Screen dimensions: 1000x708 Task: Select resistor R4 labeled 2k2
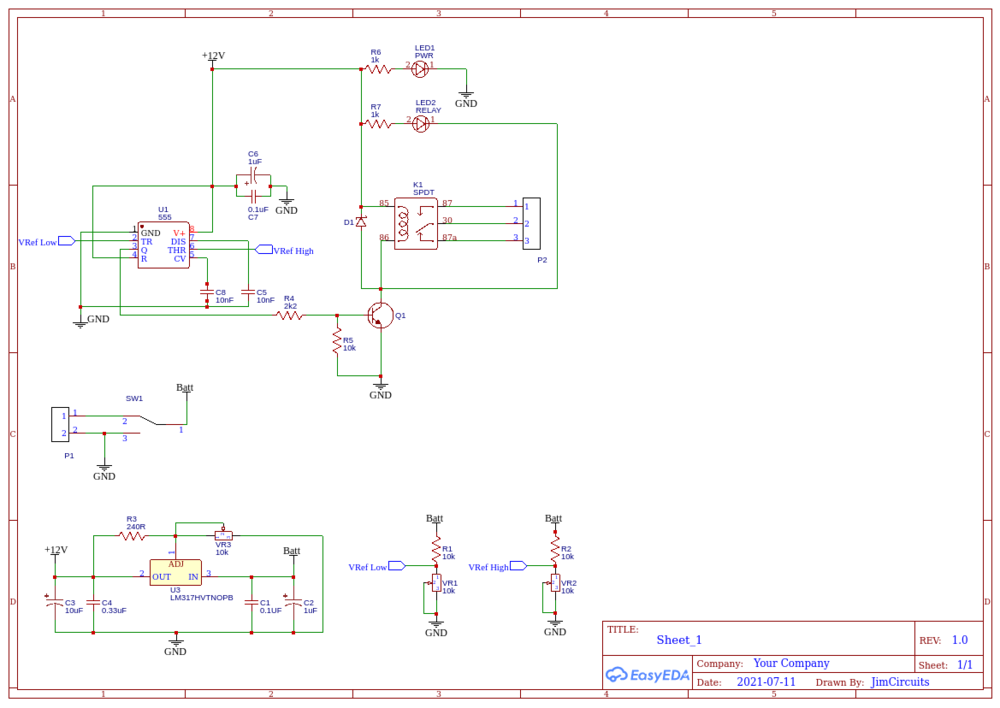(289, 313)
